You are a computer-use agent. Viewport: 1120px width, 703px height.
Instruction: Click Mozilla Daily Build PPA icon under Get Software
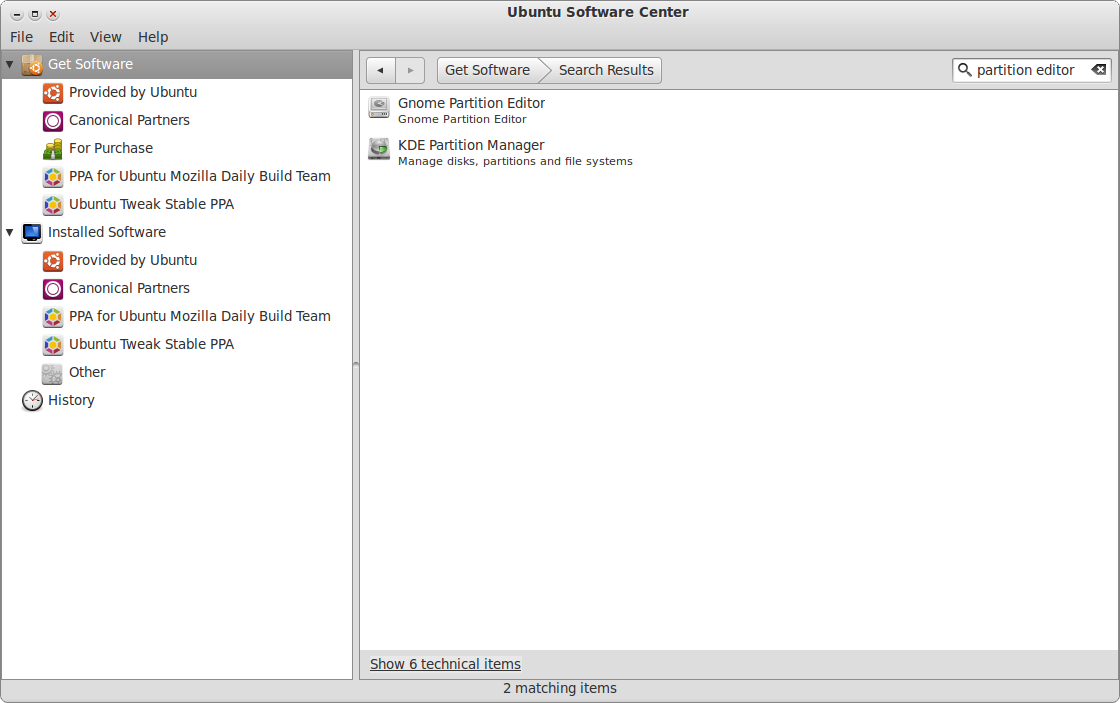(x=53, y=176)
